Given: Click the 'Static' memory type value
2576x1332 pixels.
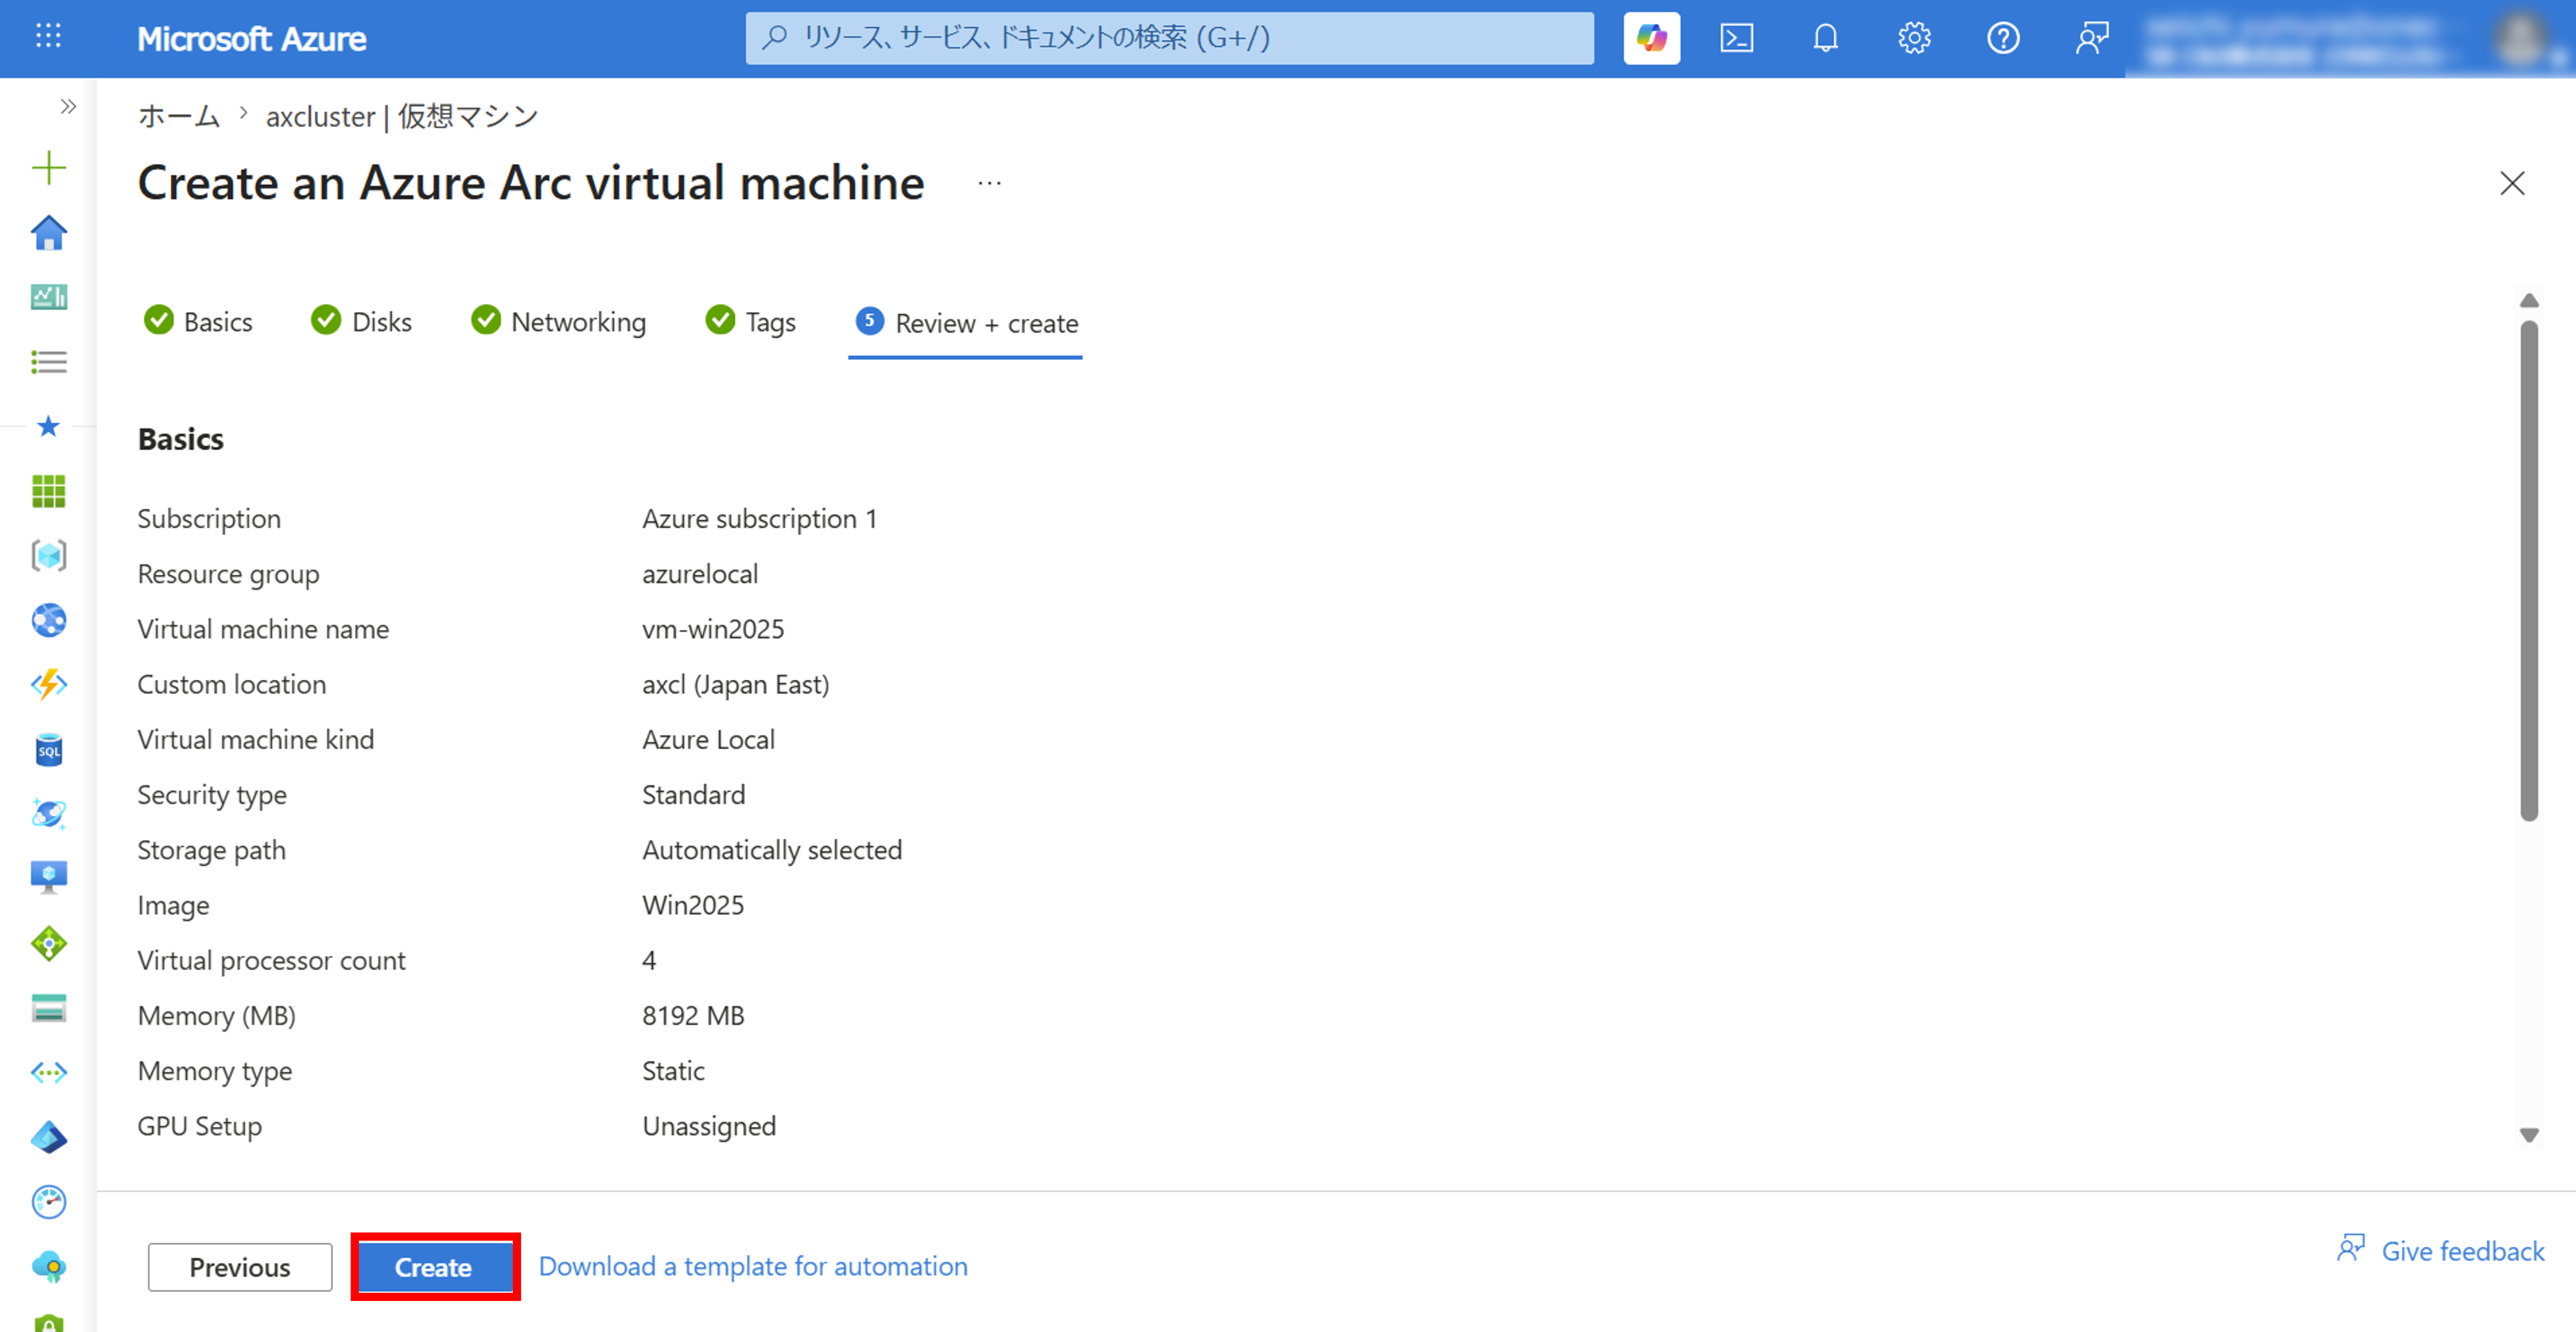Looking at the screenshot, I should click(x=673, y=1070).
